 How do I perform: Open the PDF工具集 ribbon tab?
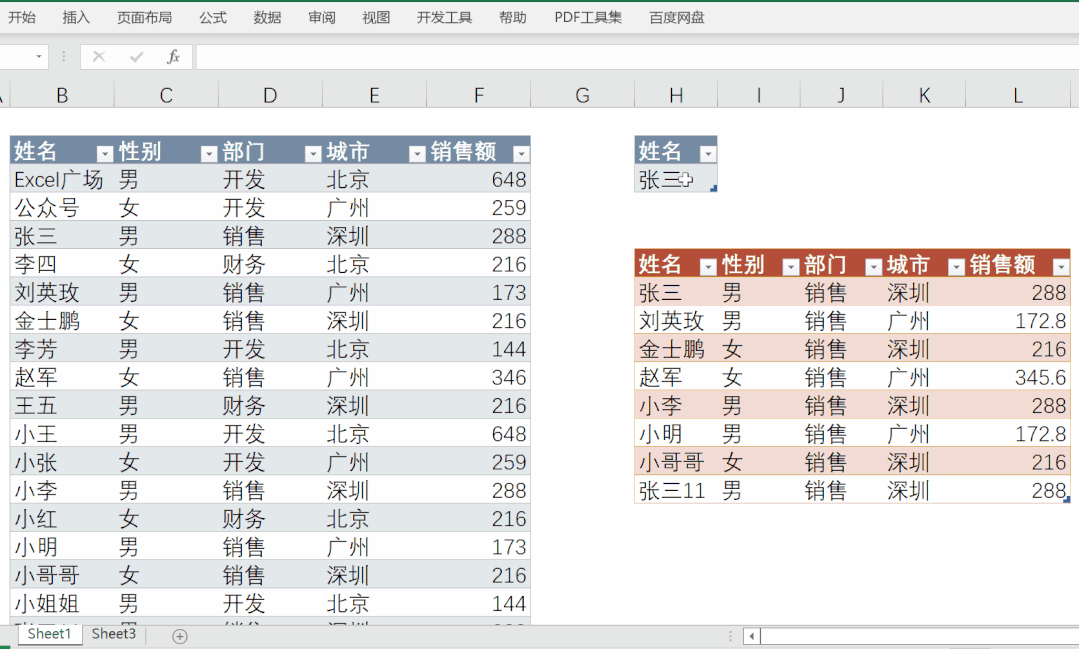pos(587,17)
